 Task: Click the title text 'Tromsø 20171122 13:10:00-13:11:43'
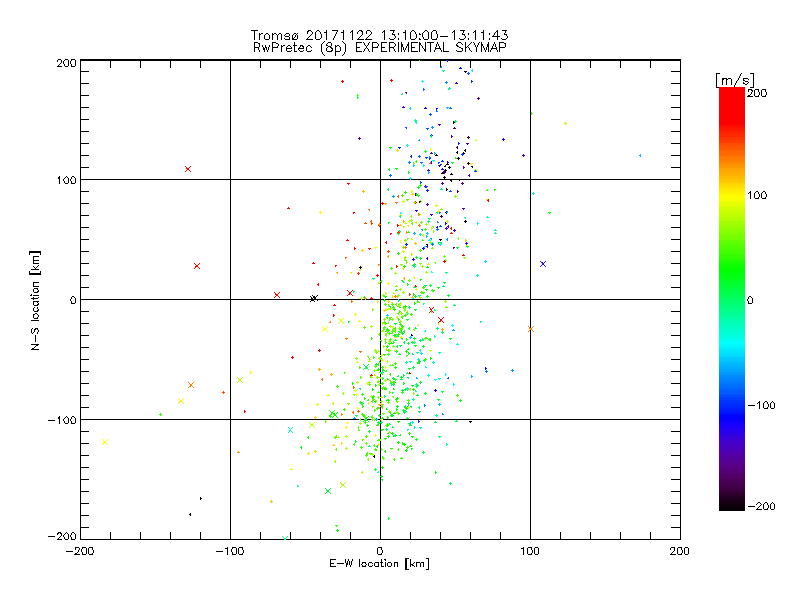[x=379, y=35]
